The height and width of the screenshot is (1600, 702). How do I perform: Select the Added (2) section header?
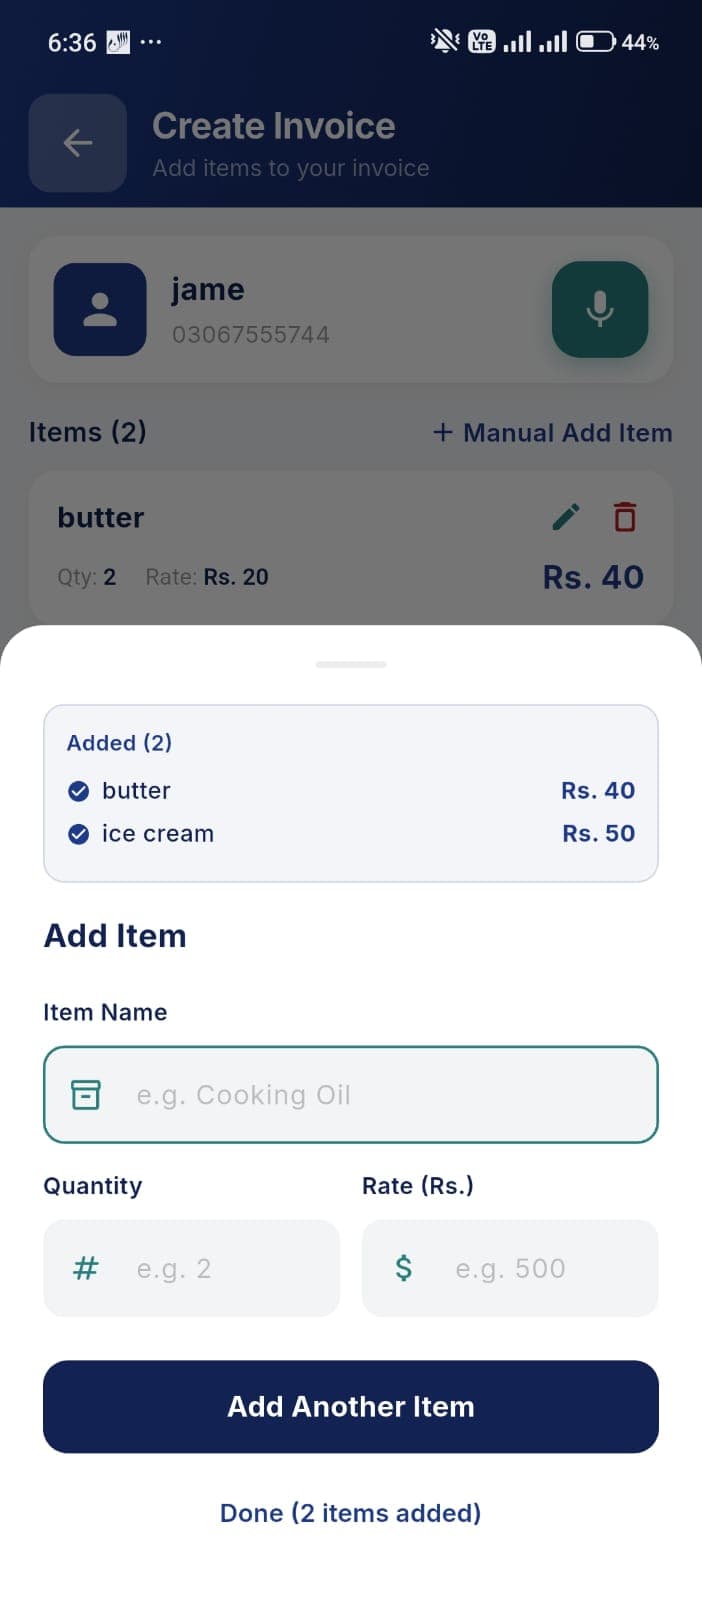click(120, 743)
